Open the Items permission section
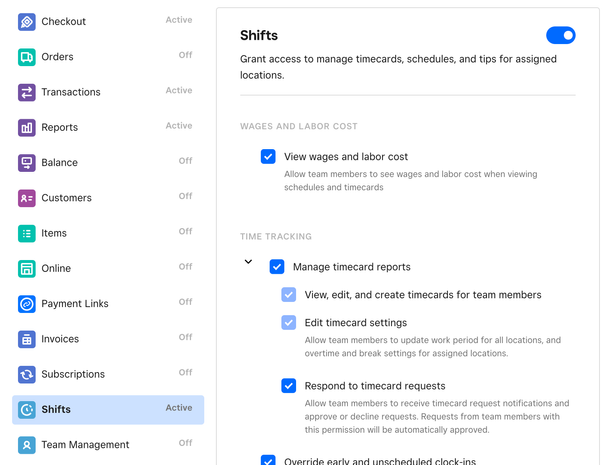Screen dimensions: 612x465 coord(54,233)
